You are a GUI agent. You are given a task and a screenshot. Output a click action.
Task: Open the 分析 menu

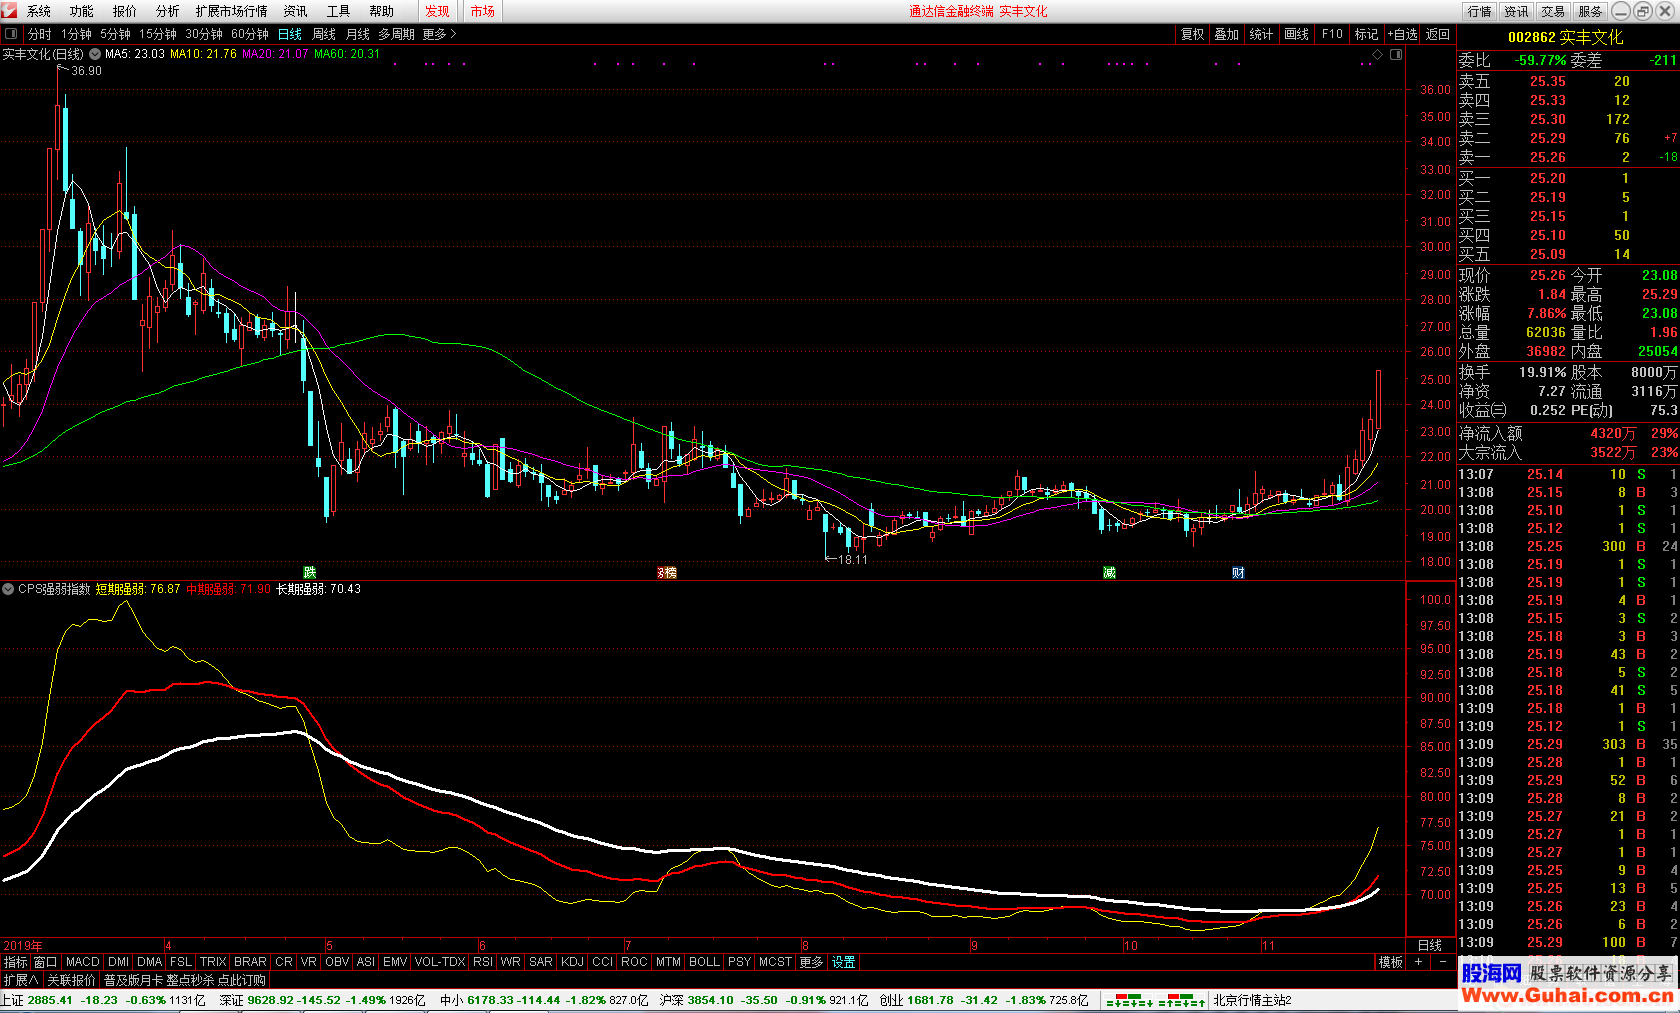(x=168, y=11)
